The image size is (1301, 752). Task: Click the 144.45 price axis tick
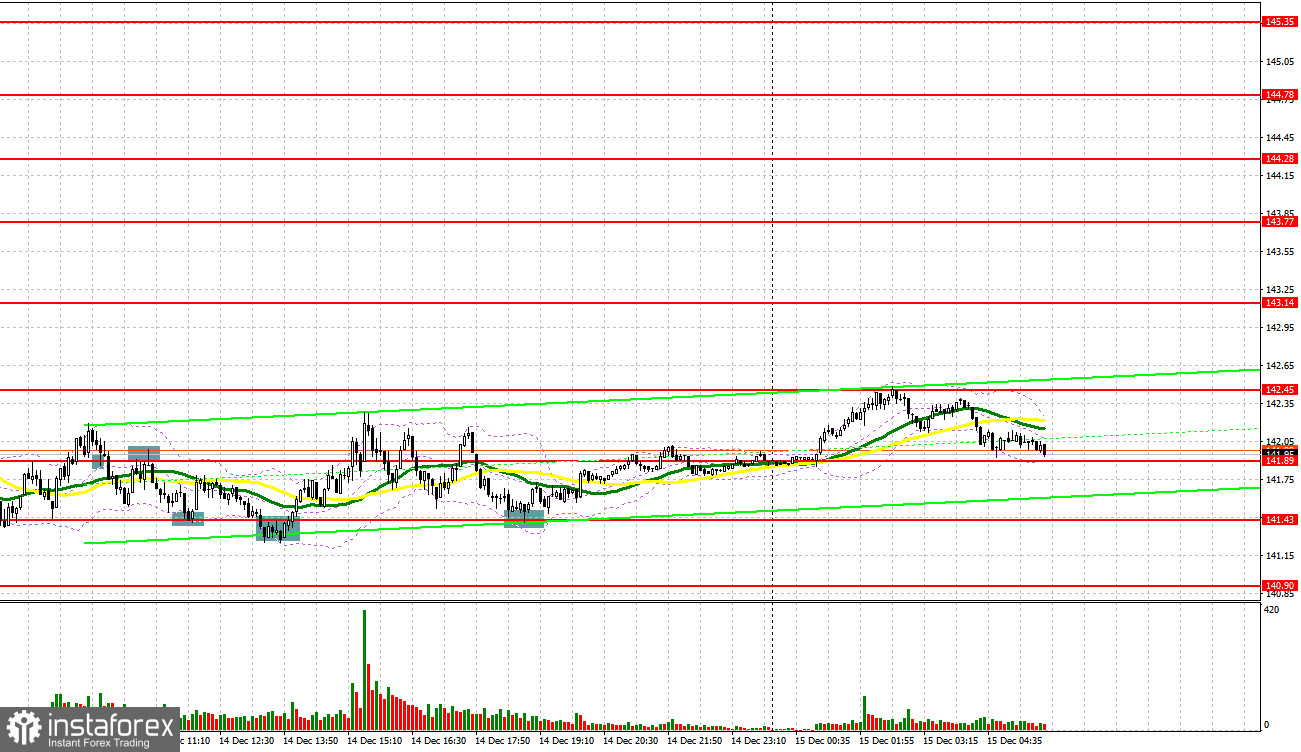point(1279,138)
